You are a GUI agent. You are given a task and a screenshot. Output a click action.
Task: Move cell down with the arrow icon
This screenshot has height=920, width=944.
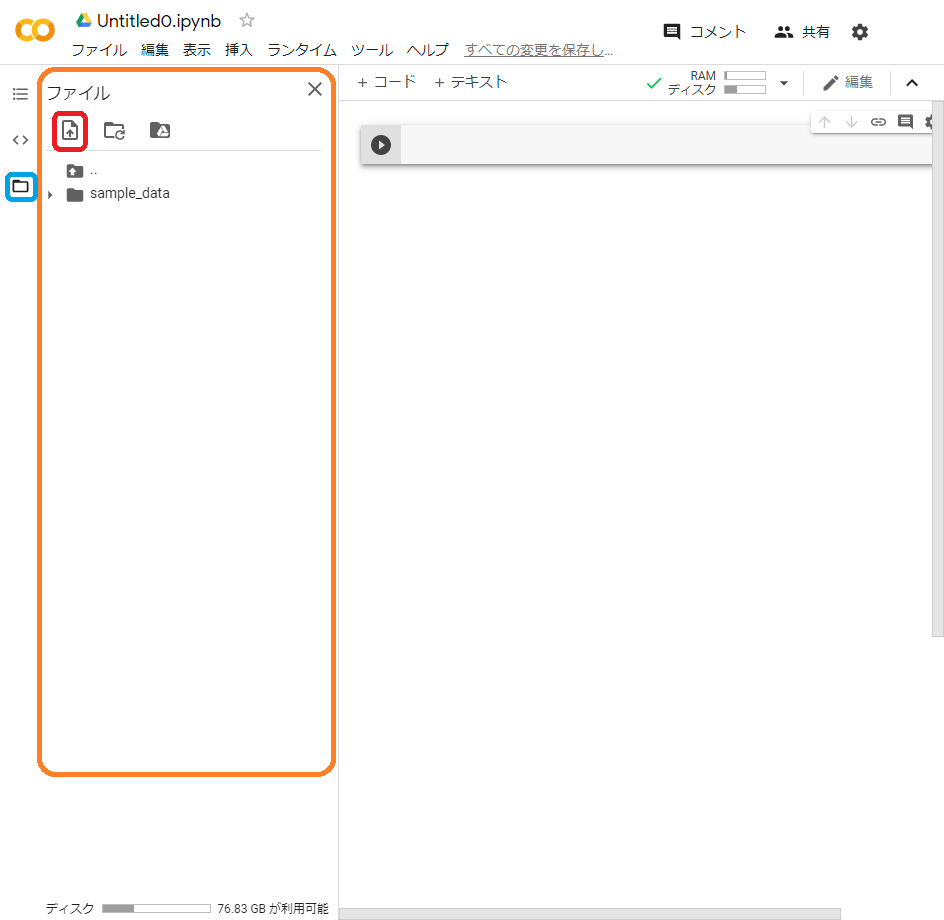(x=851, y=122)
